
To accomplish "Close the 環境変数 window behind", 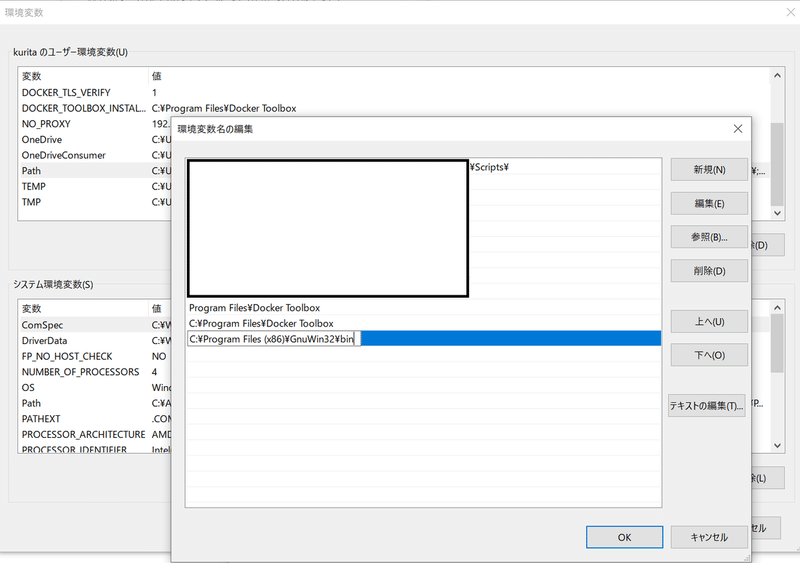I will [x=790, y=12].
